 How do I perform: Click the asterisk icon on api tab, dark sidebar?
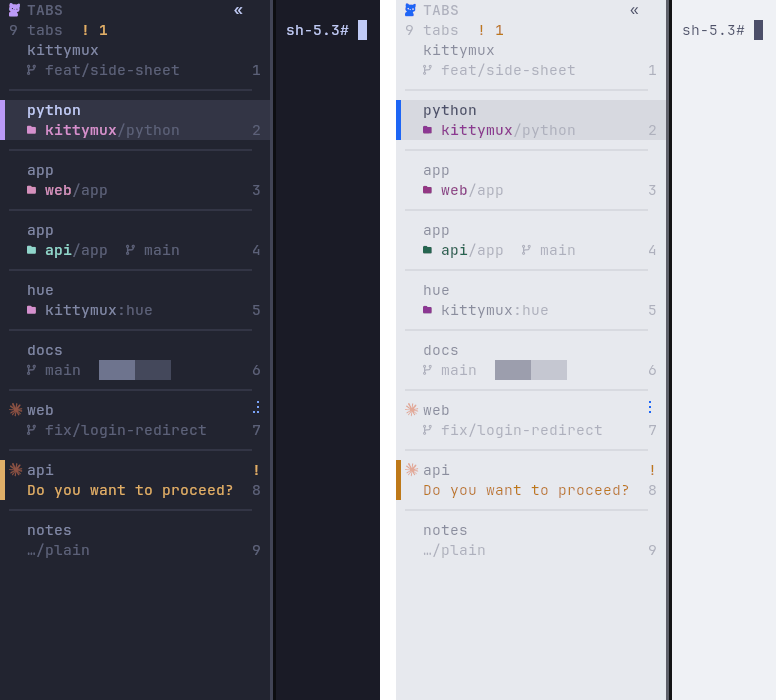click(16, 469)
